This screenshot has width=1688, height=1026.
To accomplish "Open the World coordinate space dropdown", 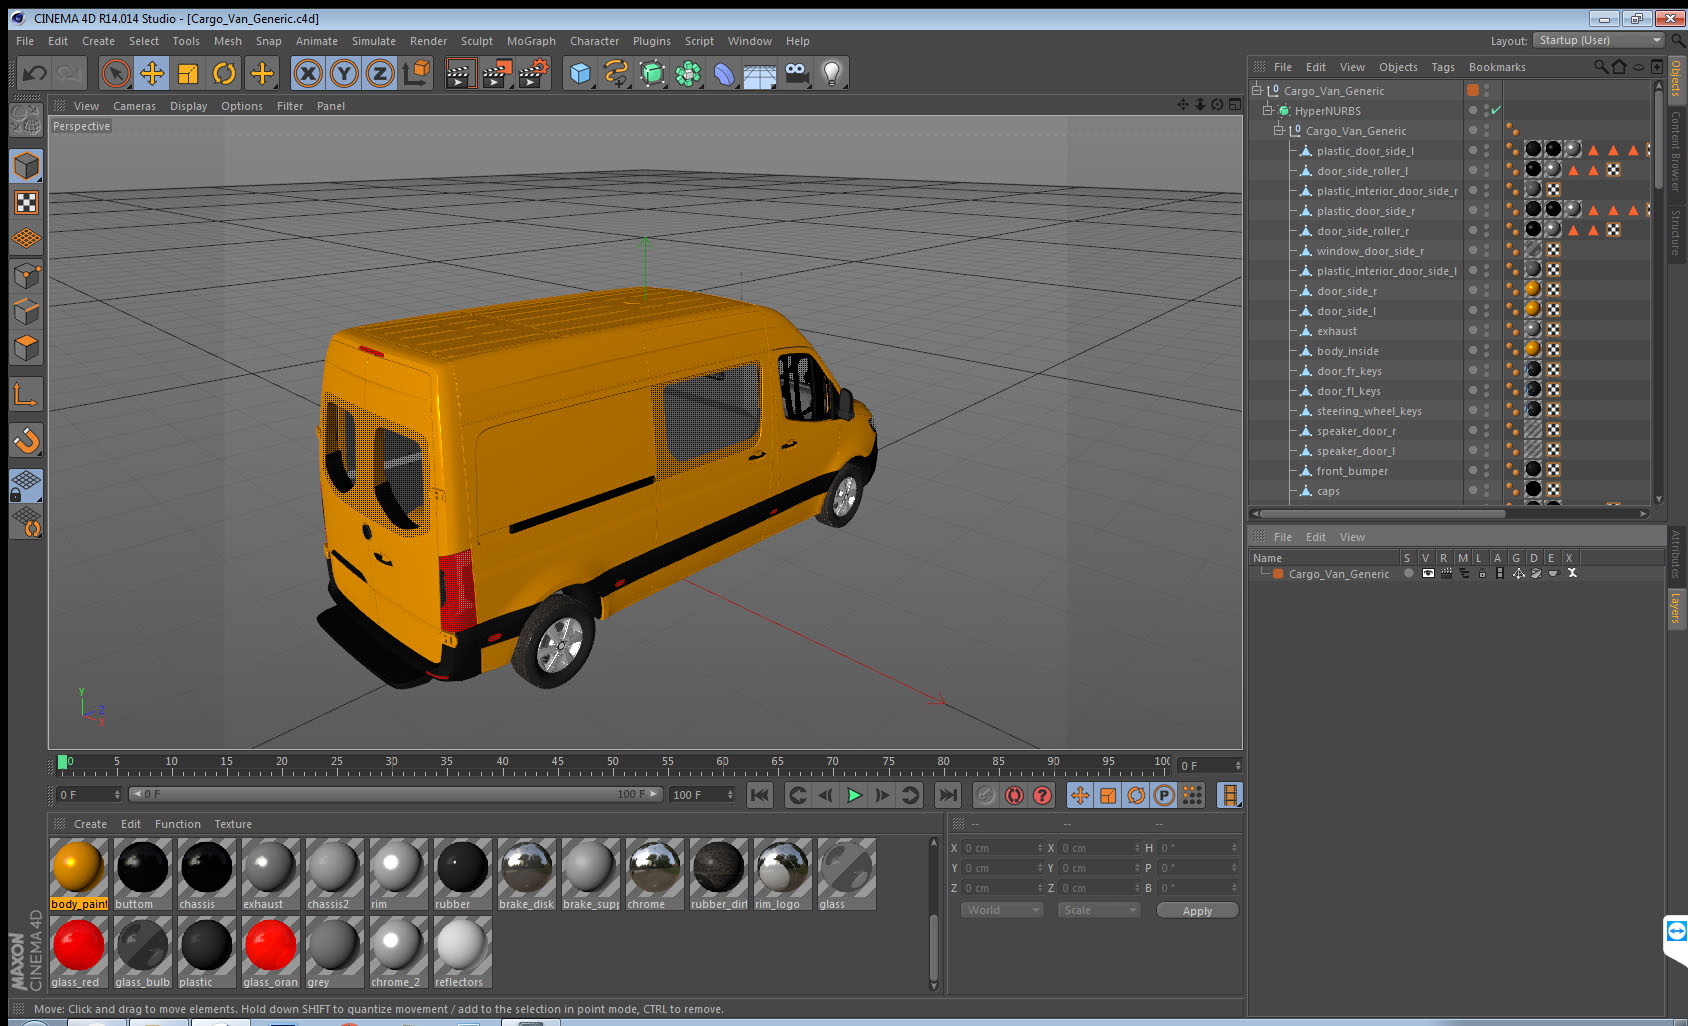I will point(1002,910).
